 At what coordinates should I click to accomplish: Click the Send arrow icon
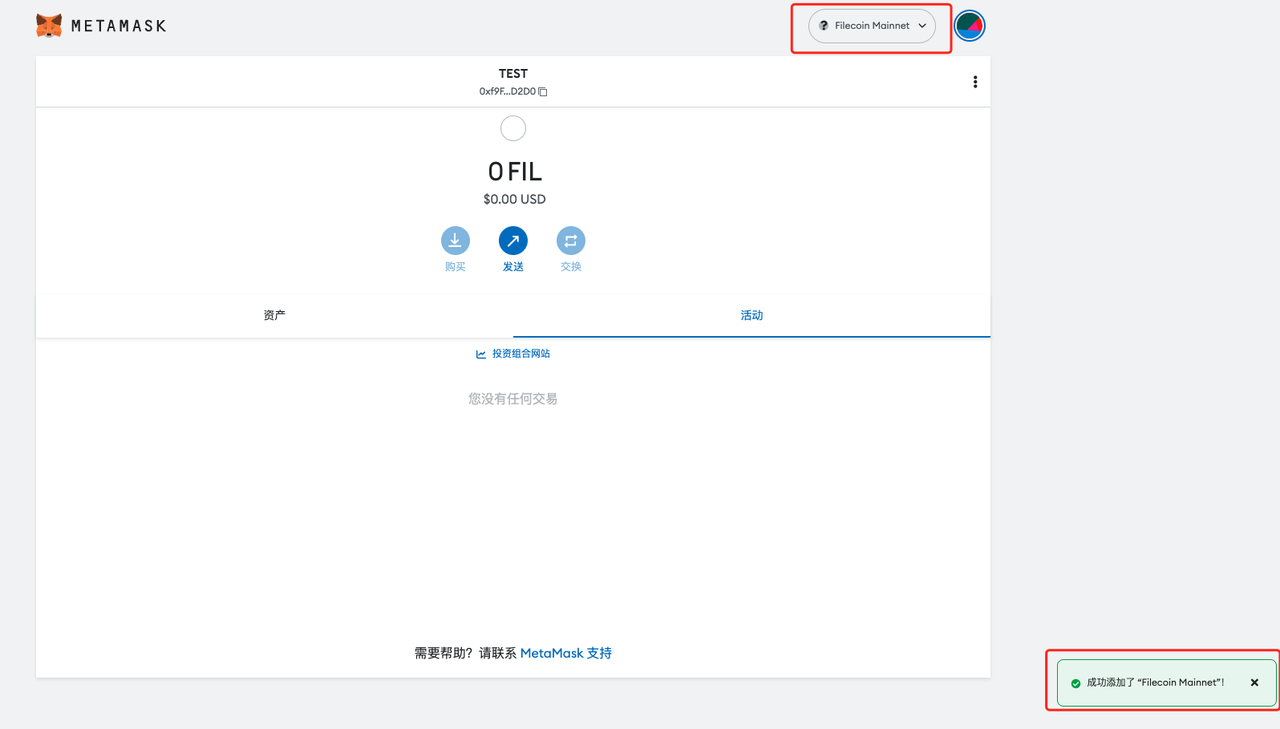click(x=513, y=240)
